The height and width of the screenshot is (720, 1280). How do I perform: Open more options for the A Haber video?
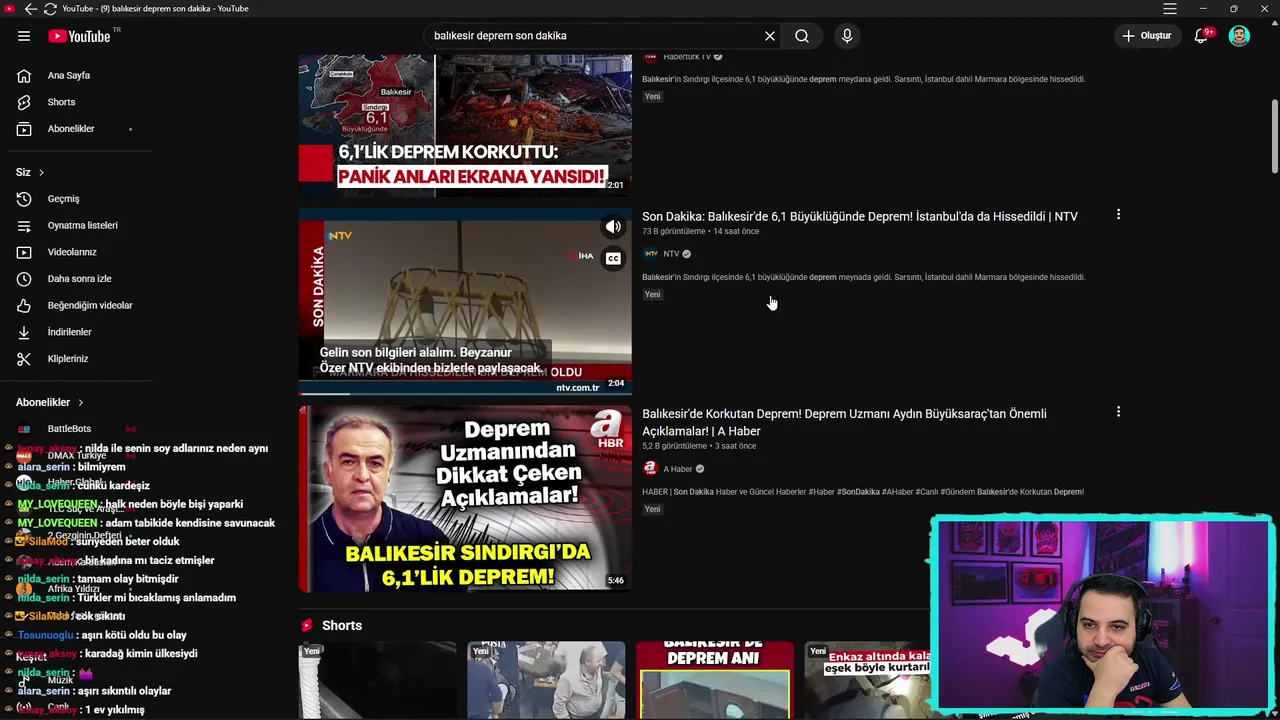coord(1118,412)
